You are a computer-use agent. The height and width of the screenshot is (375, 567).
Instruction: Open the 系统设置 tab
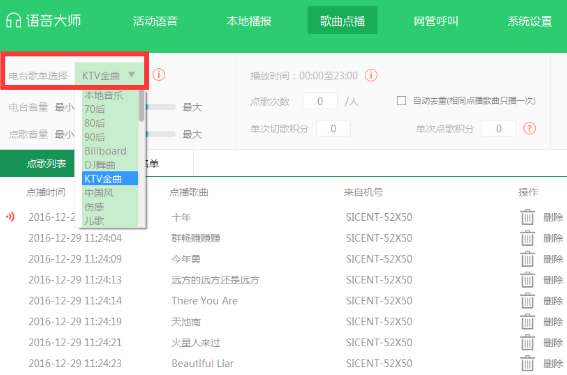[530, 21]
